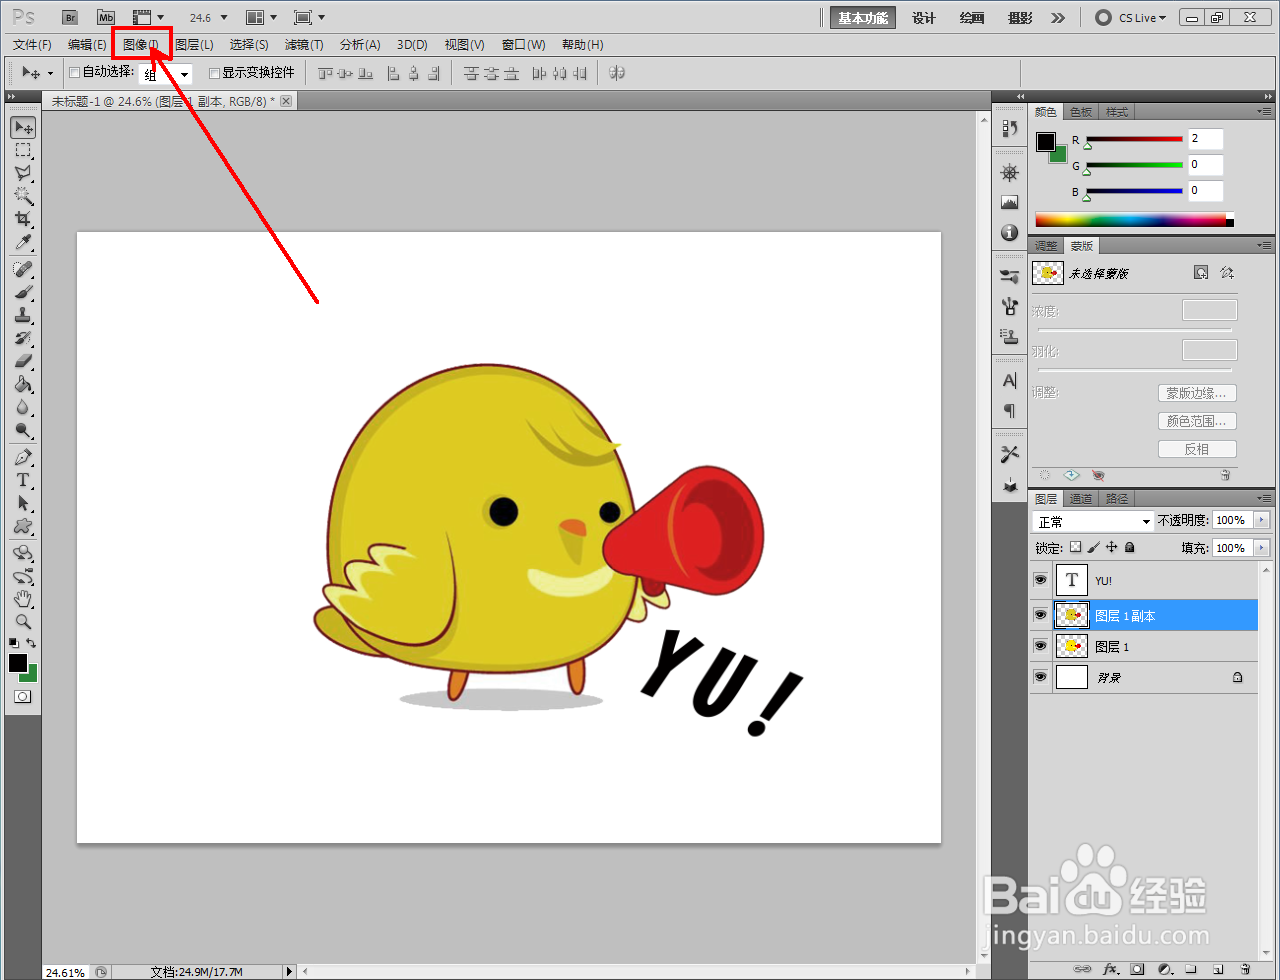Viewport: 1280px width, 980px height.
Task: Select the Zoom tool in the toolbox
Action: click(x=23, y=621)
